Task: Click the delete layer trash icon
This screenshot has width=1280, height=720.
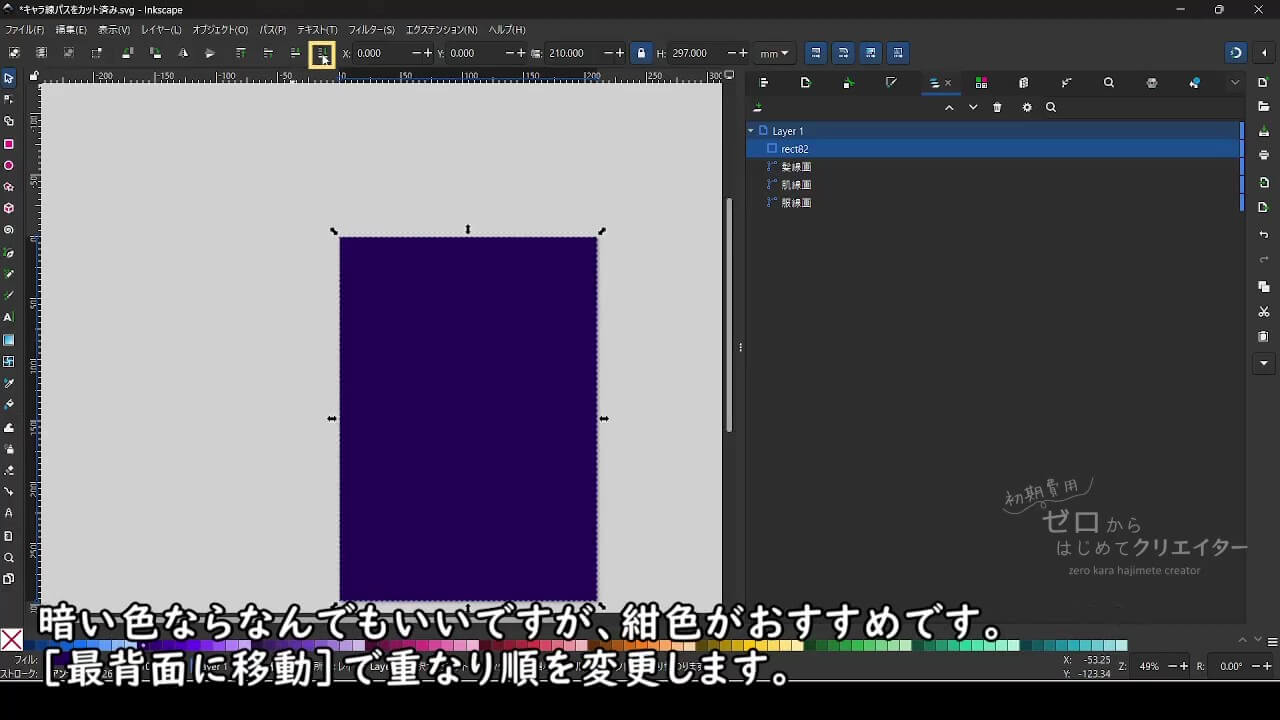Action: [x=997, y=108]
